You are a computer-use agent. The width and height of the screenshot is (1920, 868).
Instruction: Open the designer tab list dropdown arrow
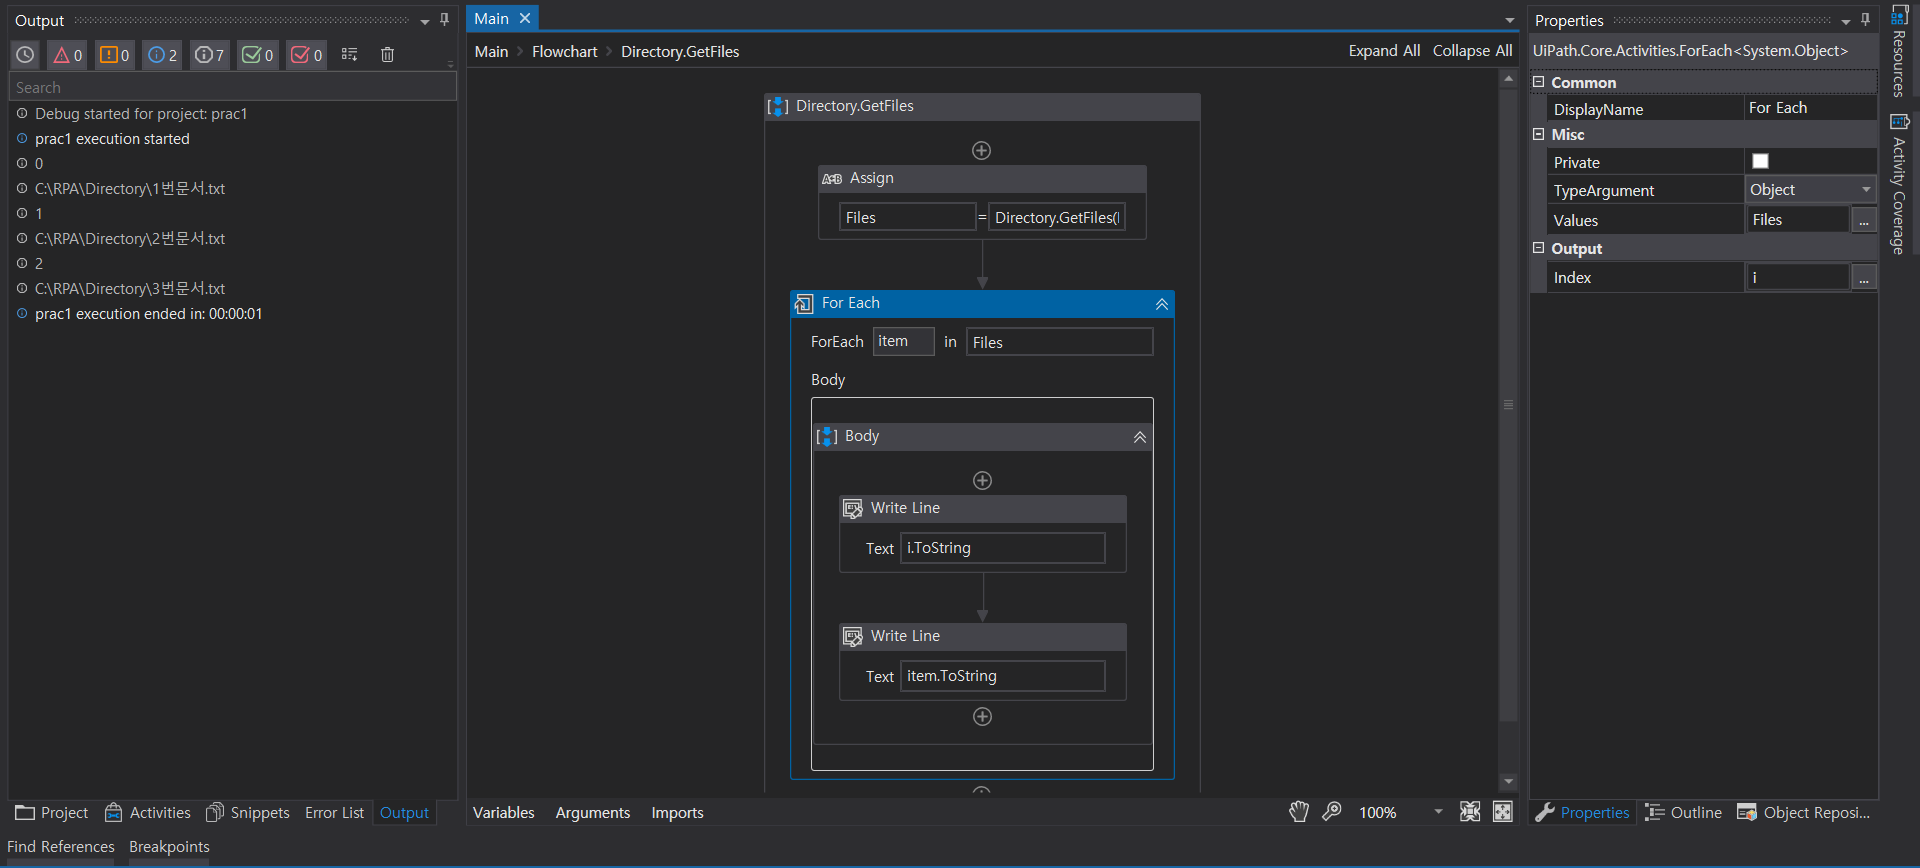point(1510,21)
